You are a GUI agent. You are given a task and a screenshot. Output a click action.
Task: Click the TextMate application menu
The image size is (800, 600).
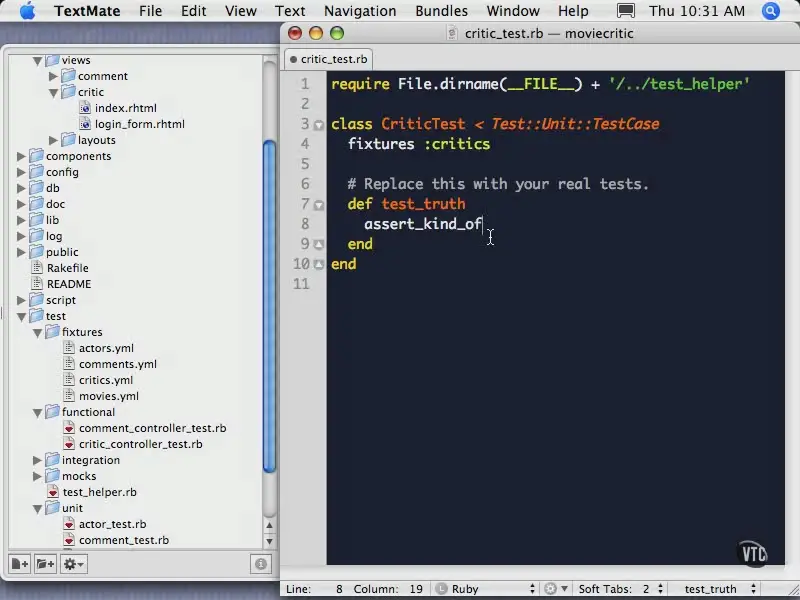(87, 11)
